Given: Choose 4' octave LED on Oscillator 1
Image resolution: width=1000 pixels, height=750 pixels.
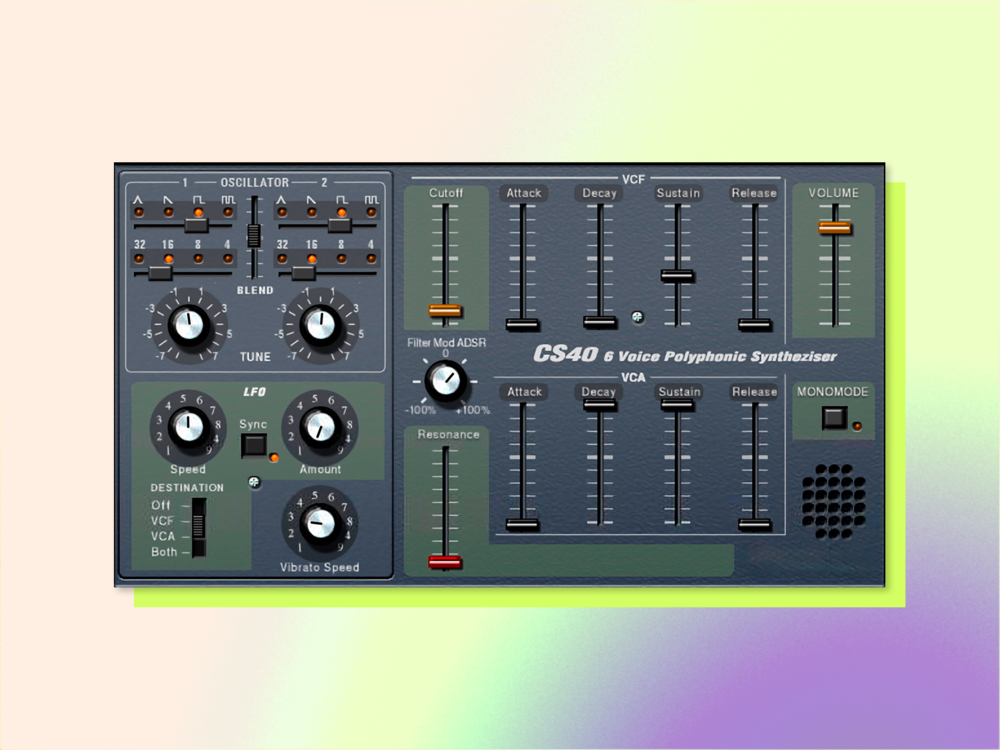Looking at the screenshot, I should (x=228, y=259).
